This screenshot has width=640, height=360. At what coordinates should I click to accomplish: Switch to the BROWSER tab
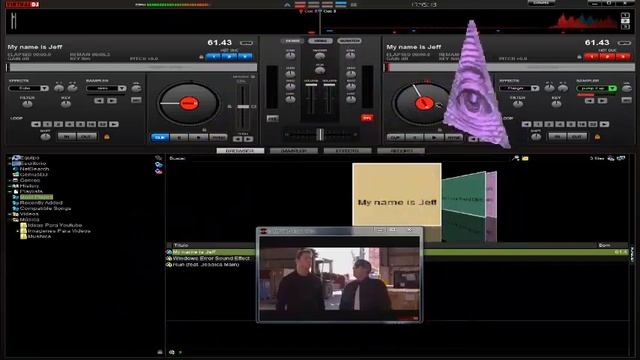tap(240, 151)
